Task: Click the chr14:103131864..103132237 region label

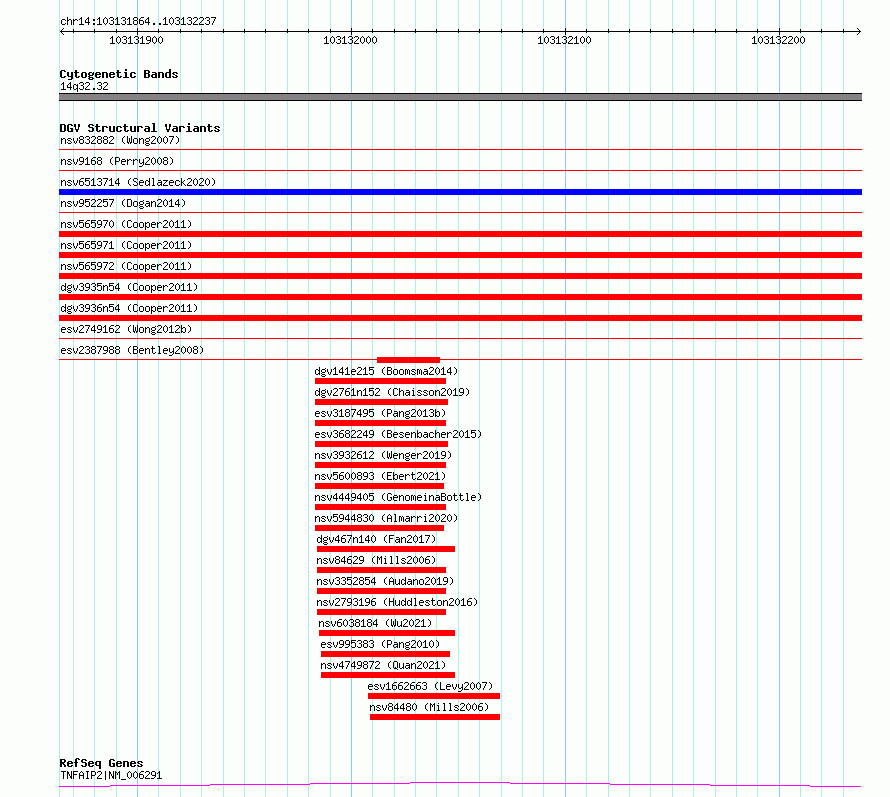Action: (138, 21)
